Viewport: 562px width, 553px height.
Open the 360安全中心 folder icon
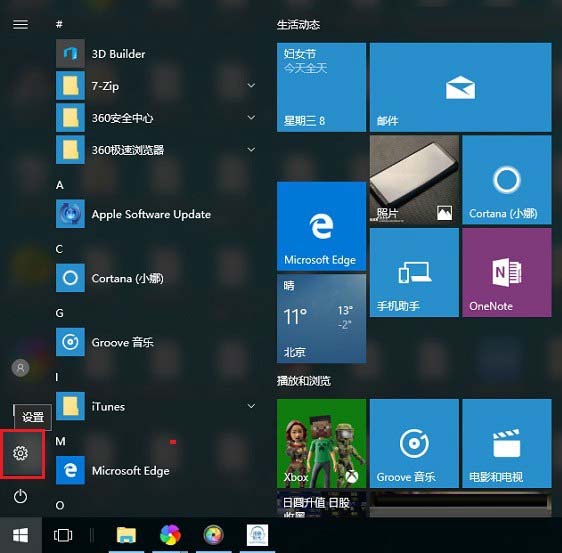pyautogui.click(x=70, y=118)
